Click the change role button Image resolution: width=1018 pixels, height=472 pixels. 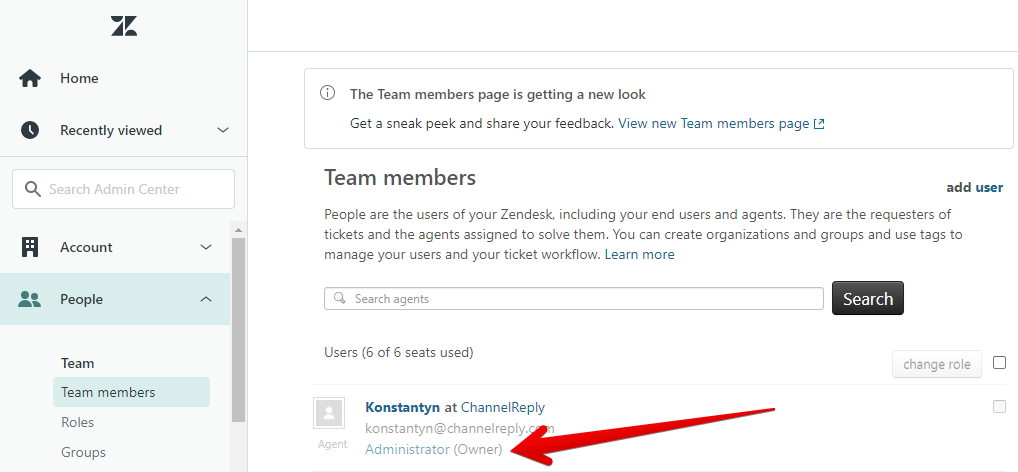coord(936,364)
